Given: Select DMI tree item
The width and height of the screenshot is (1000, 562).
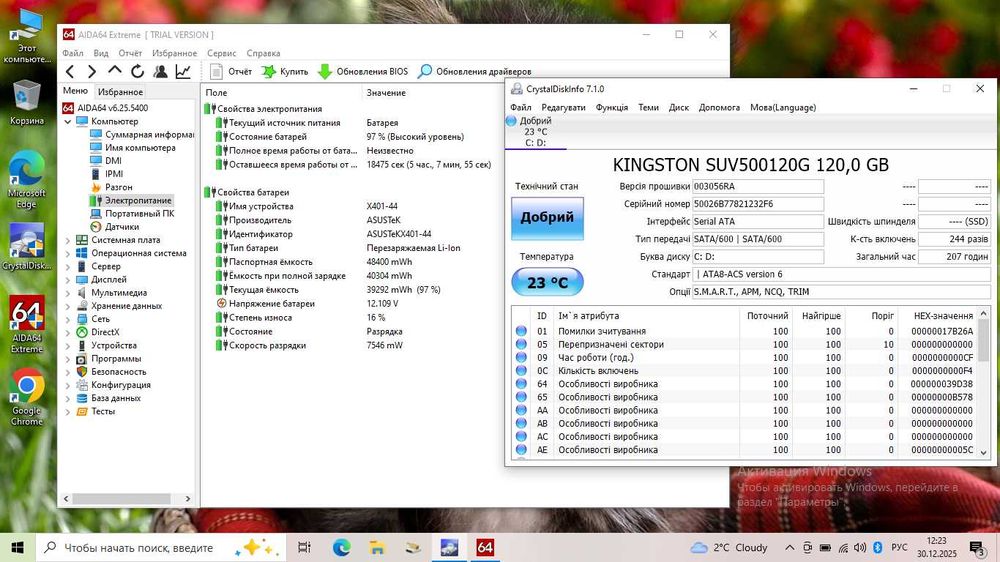Looking at the screenshot, I should (106, 161).
